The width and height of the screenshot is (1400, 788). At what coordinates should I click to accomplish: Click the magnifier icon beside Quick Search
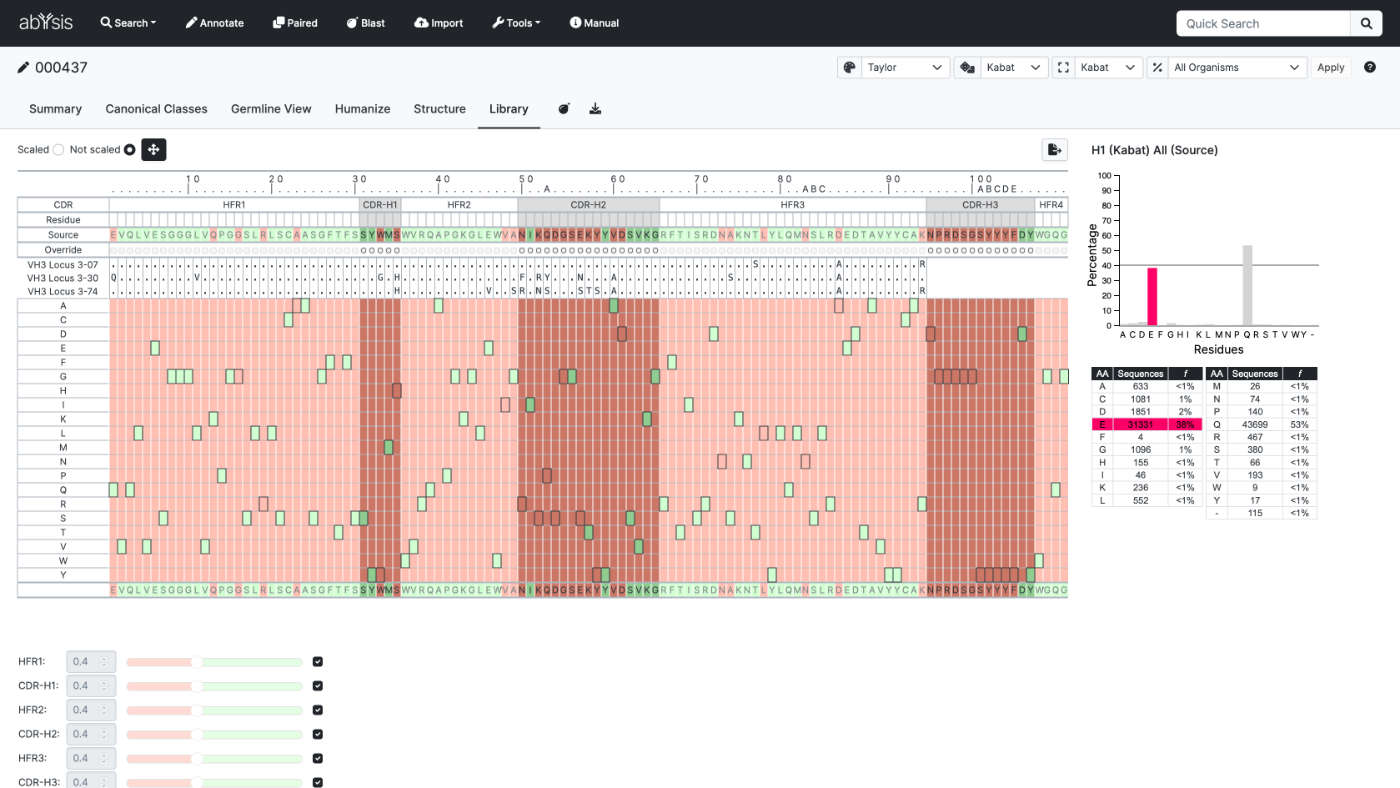point(1366,24)
